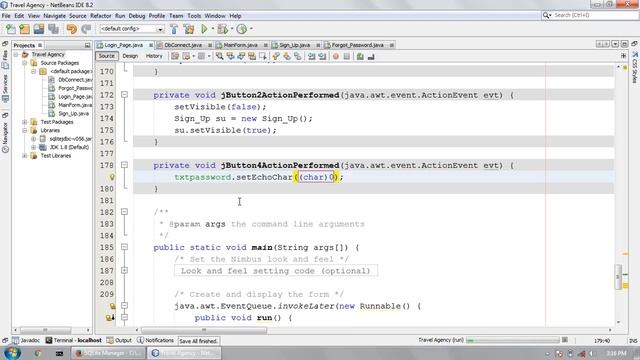Viewport: 640px width, 360px height.
Task: Select the sqlitejdbc jar library node
Action: (x=70, y=139)
